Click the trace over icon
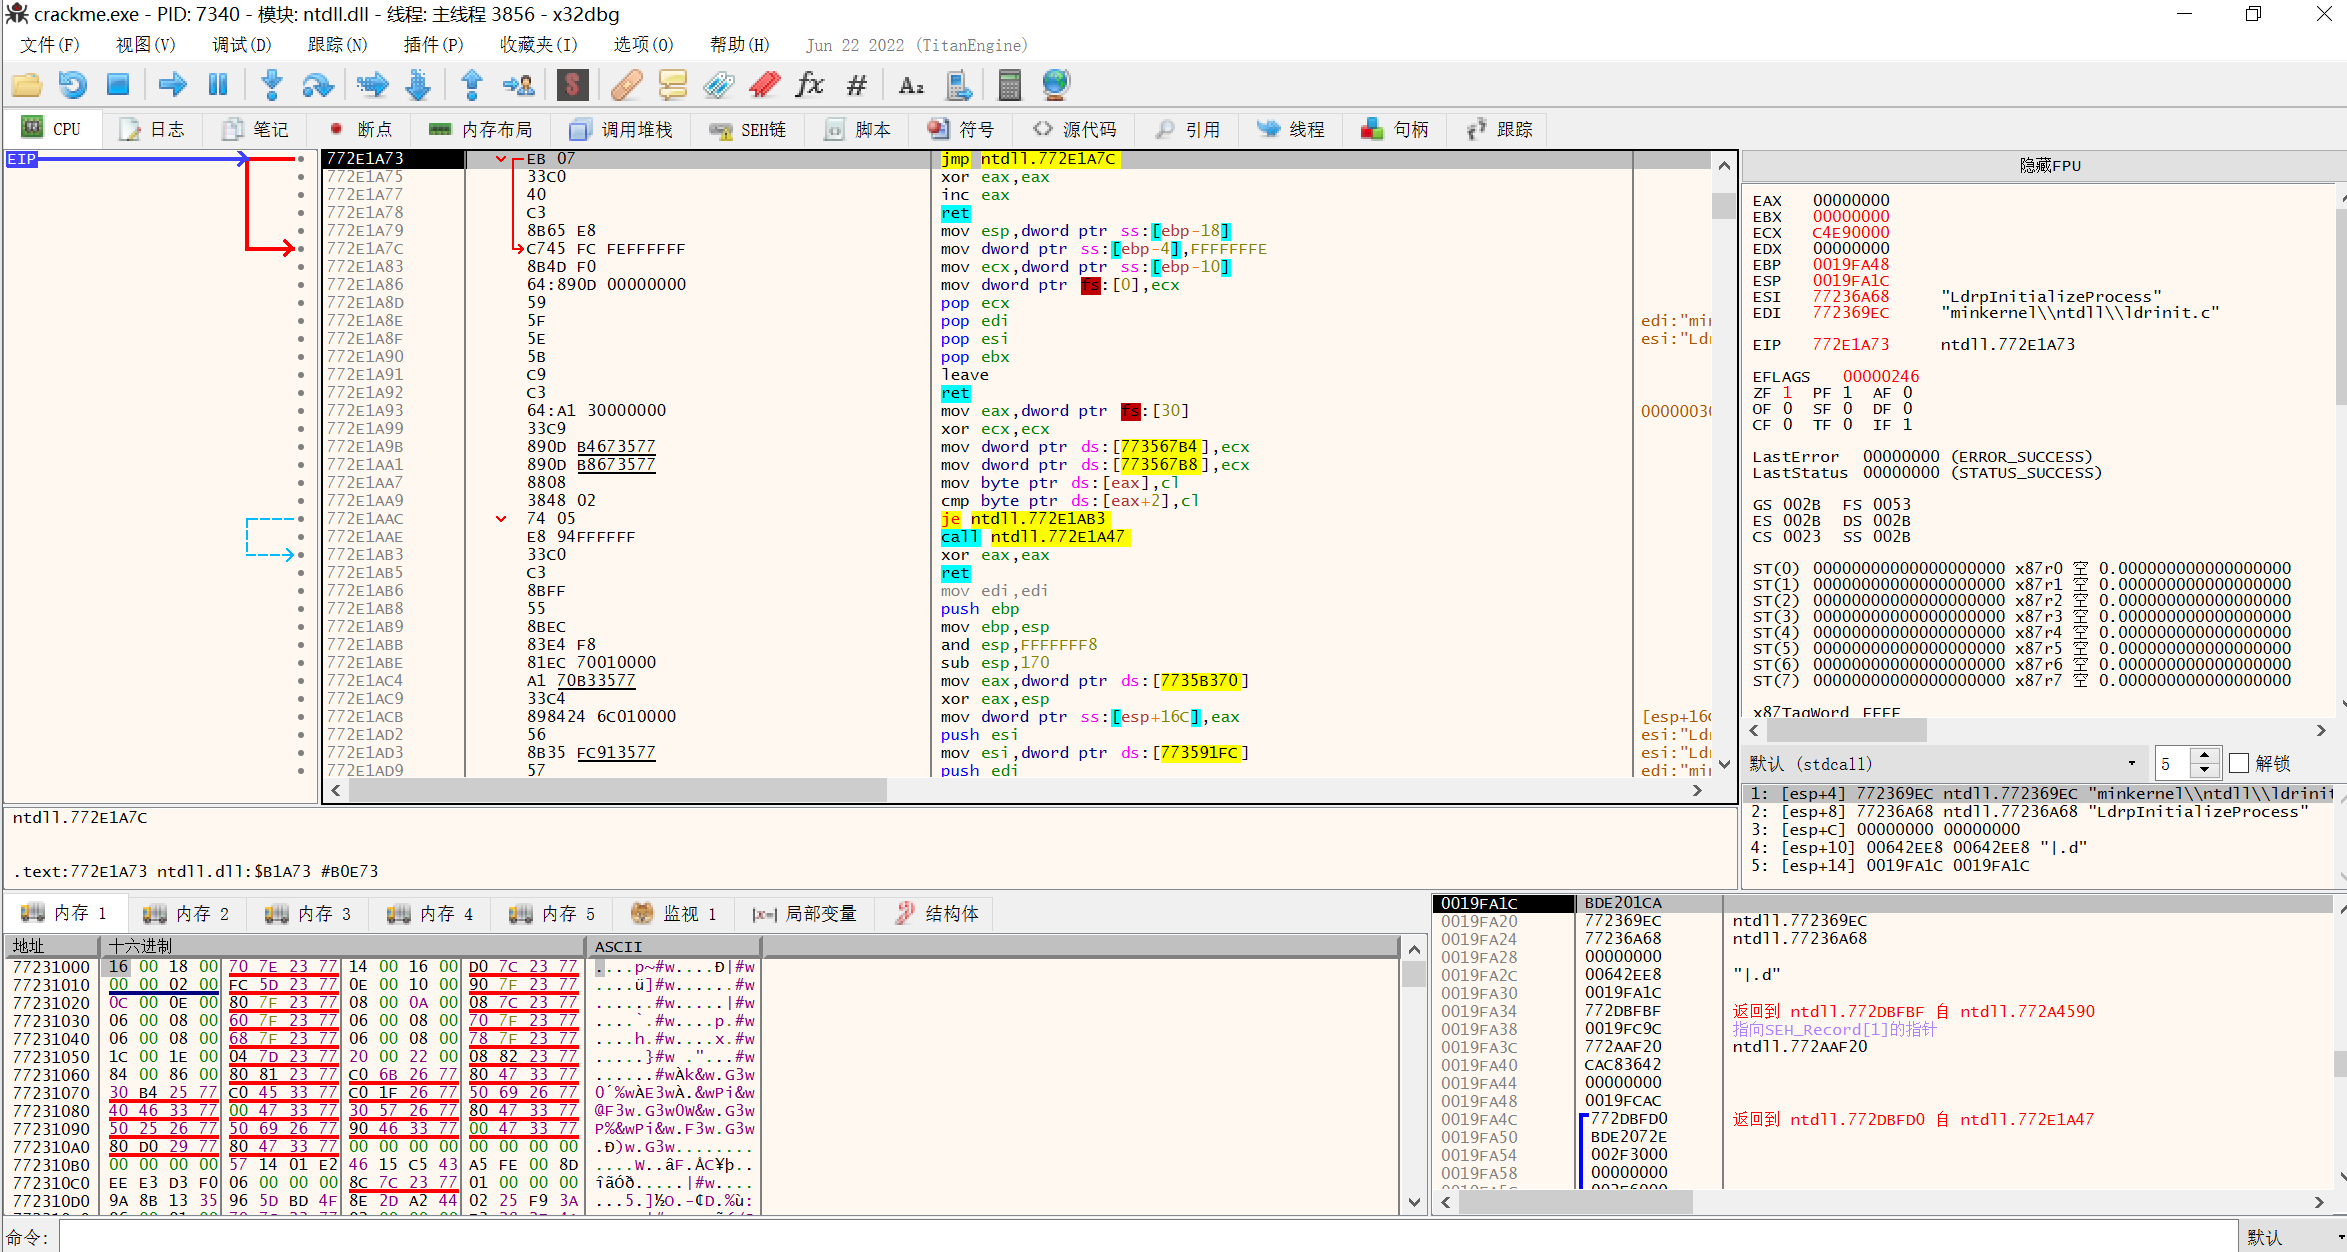Image resolution: width=2347 pixels, height=1252 pixels. [x=418, y=85]
